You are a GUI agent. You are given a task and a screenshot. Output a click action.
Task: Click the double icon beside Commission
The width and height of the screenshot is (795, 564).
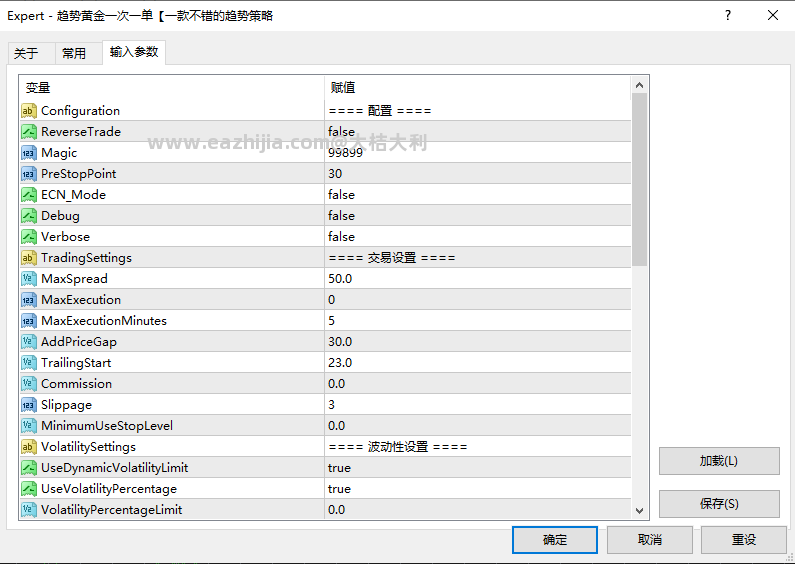pyautogui.click(x=29, y=384)
